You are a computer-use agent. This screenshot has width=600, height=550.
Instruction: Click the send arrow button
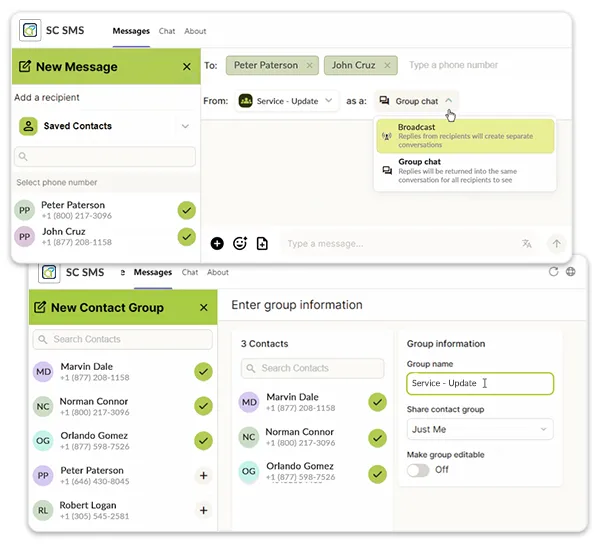tap(557, 243)
